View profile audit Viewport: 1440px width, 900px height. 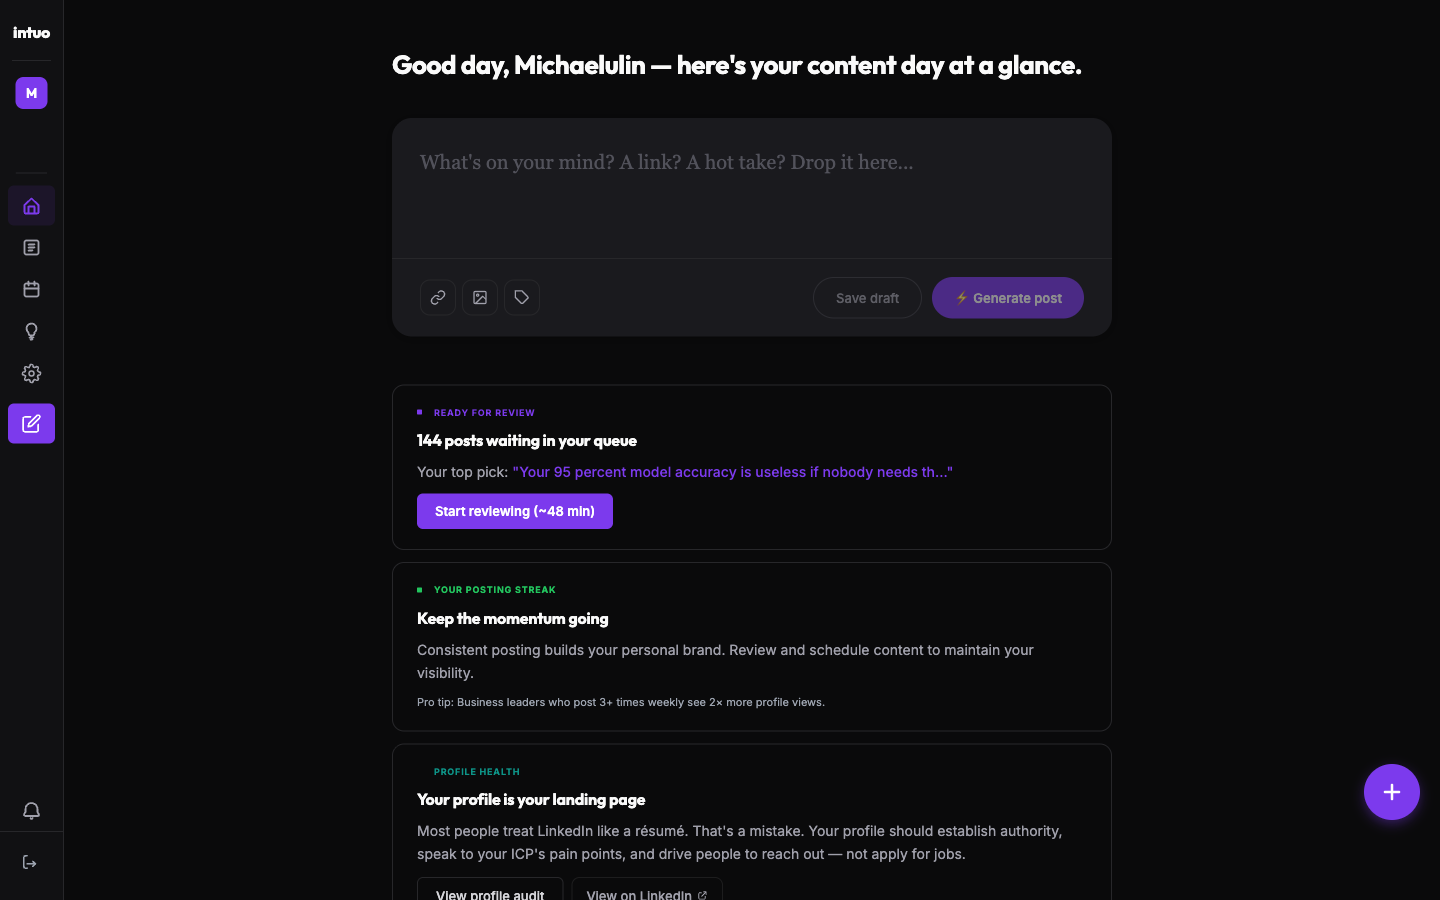tap(490, 893)
